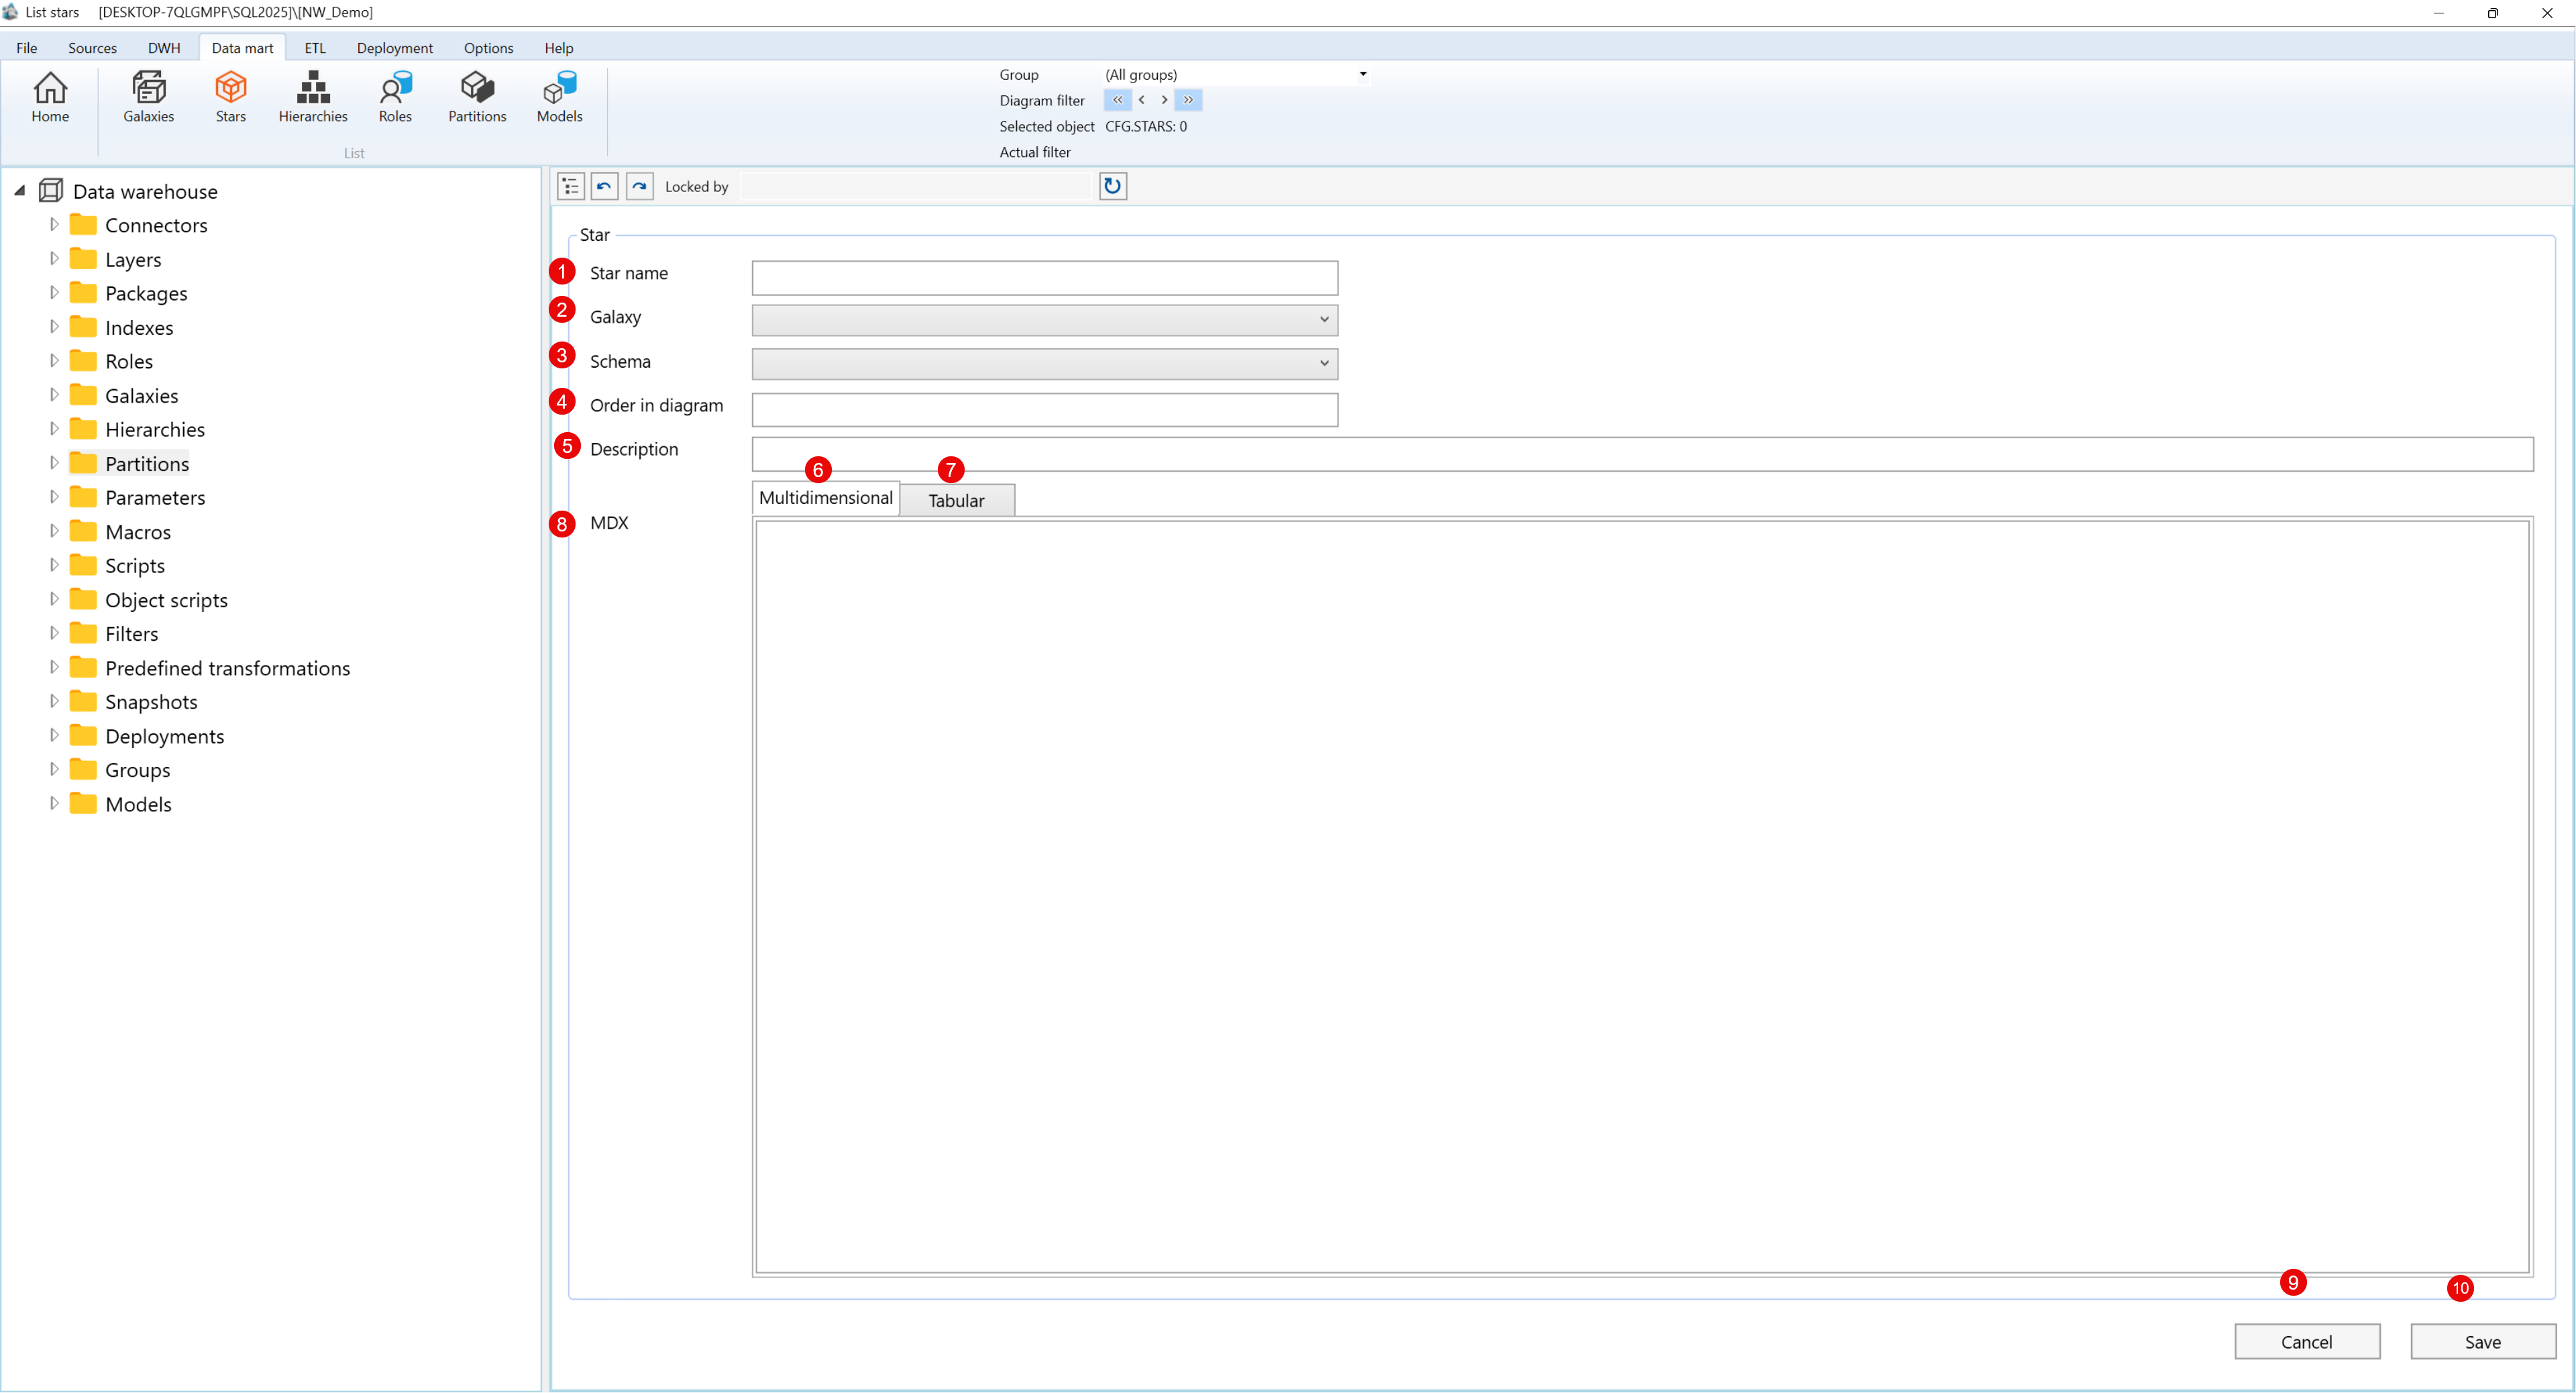Click the Home ribbon icon
The image size is (2576, 1393).
(x=50, y=97)
